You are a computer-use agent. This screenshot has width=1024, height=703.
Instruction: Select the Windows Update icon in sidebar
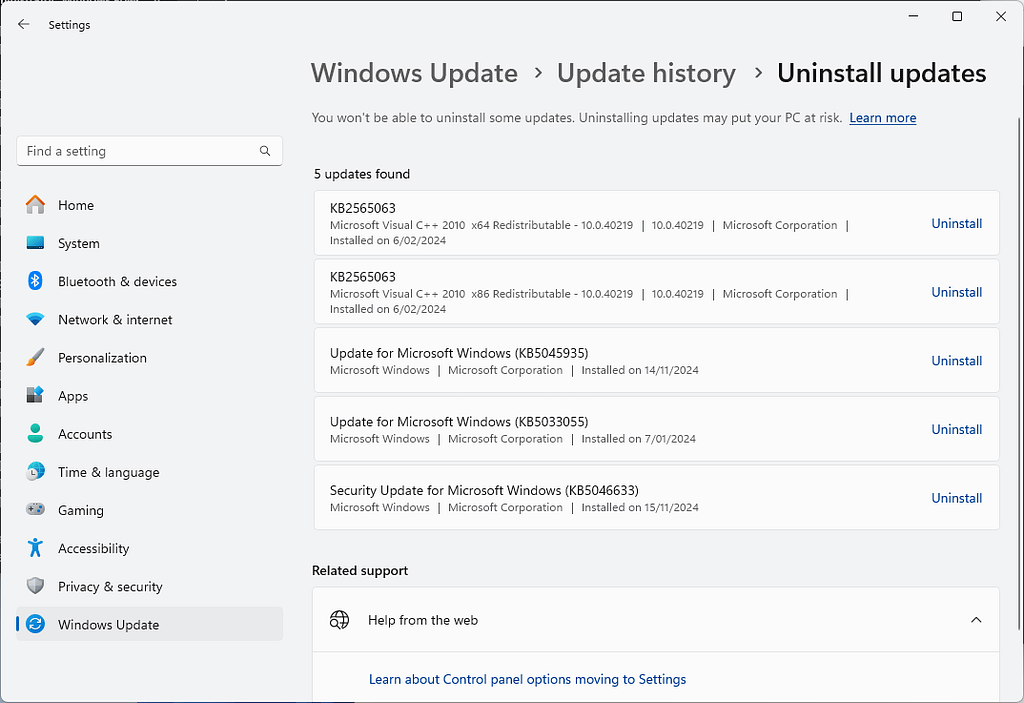(37, 624)
